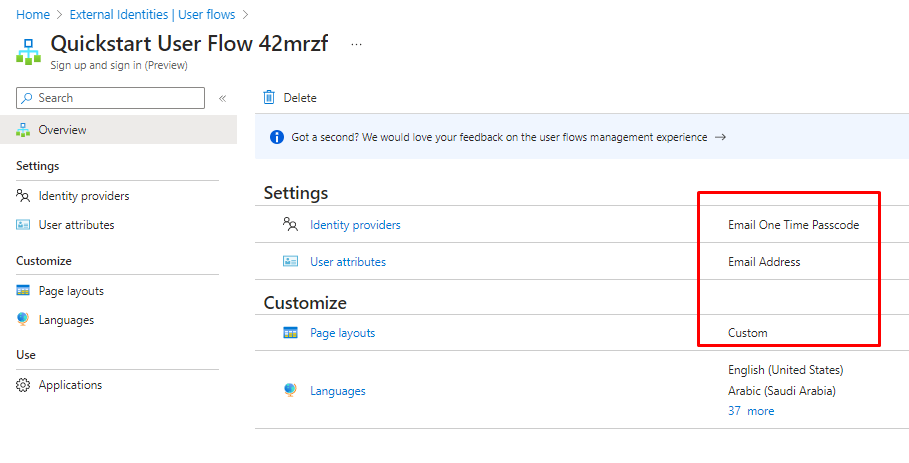
Task: Click the User attributes card icon in the sidebar
Action: click(23, 225)
